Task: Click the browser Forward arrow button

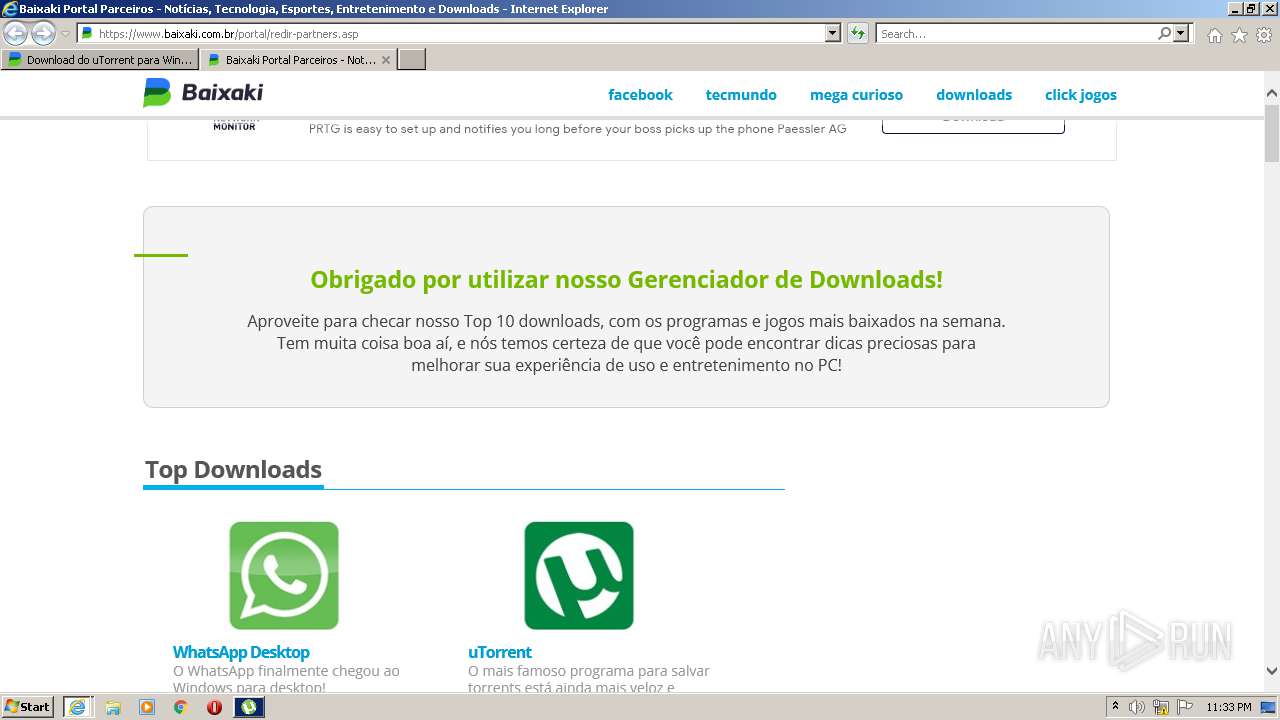Action: click(43, 34)
